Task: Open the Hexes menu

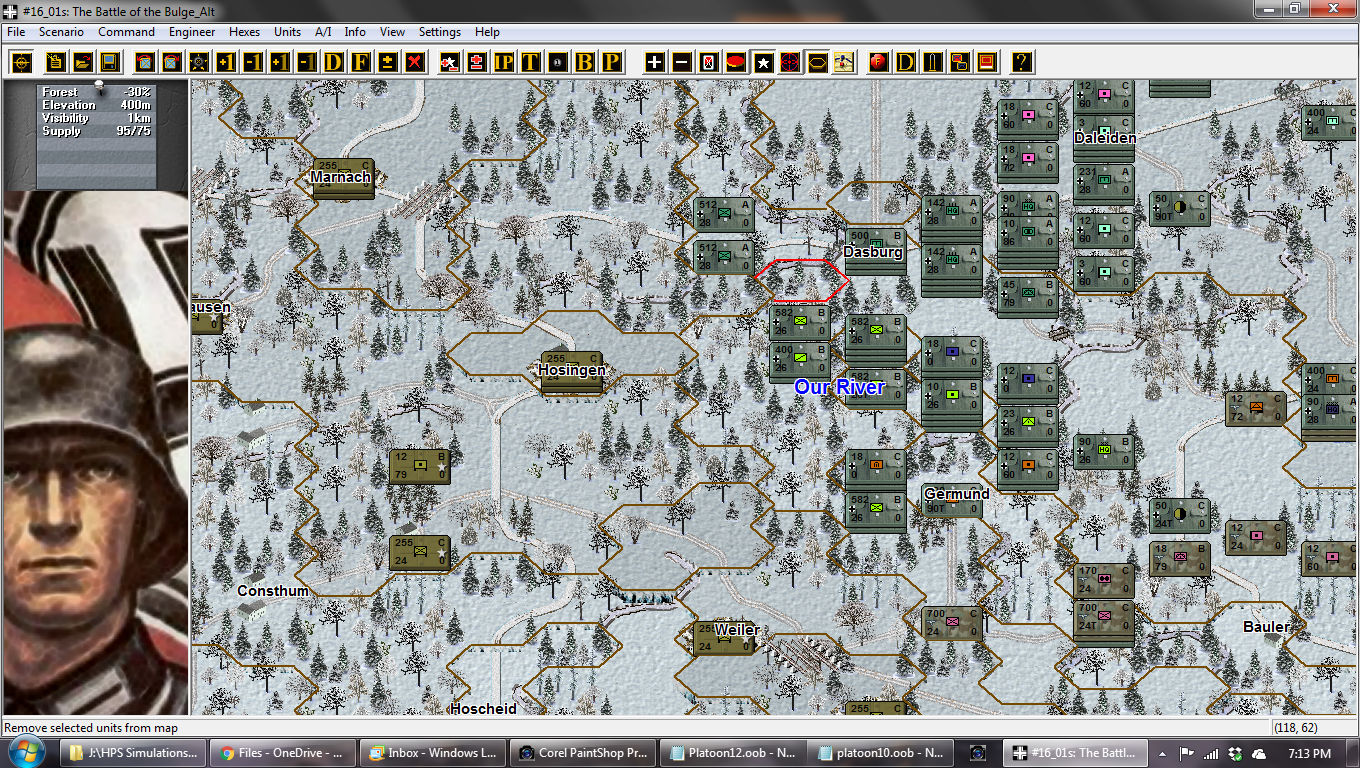Action: tap(244, 32)
